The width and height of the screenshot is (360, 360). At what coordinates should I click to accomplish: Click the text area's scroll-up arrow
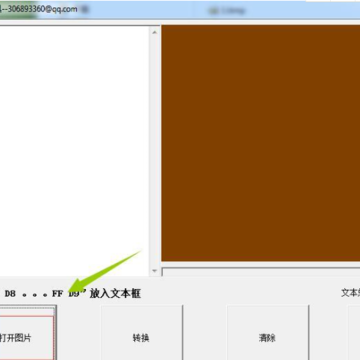point(154,32)
